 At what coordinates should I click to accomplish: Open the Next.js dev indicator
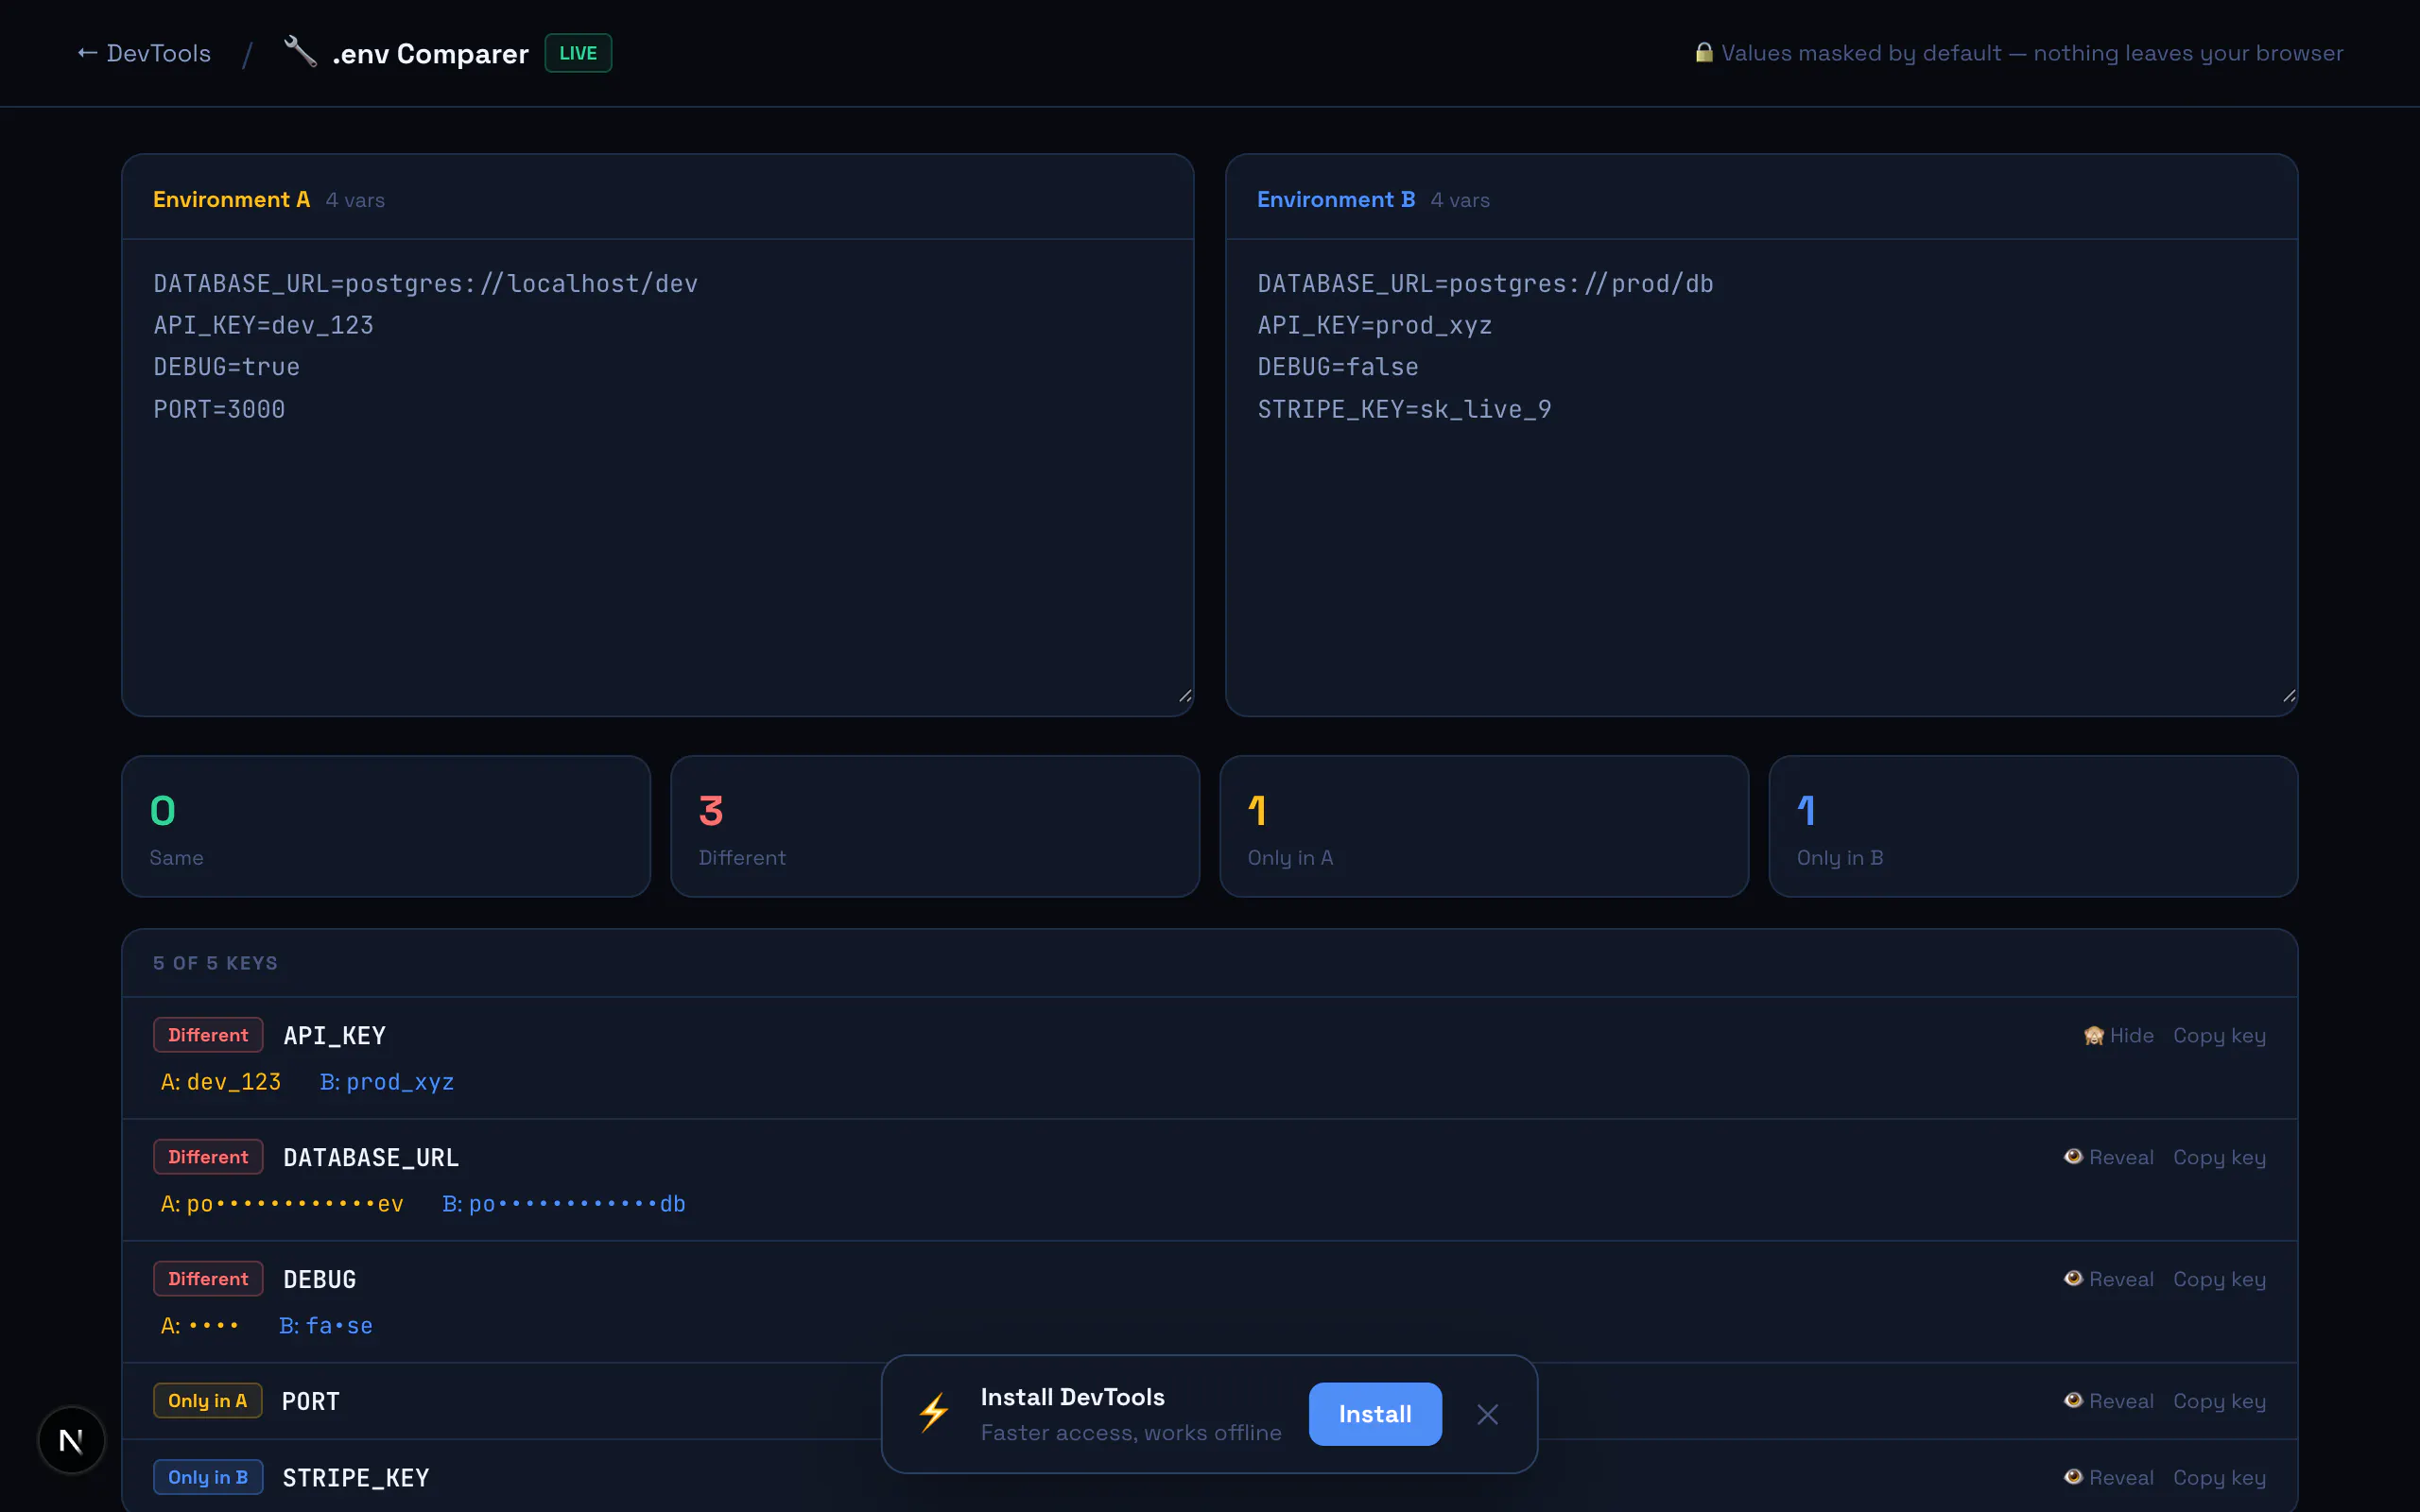[x=71, y=1440]
